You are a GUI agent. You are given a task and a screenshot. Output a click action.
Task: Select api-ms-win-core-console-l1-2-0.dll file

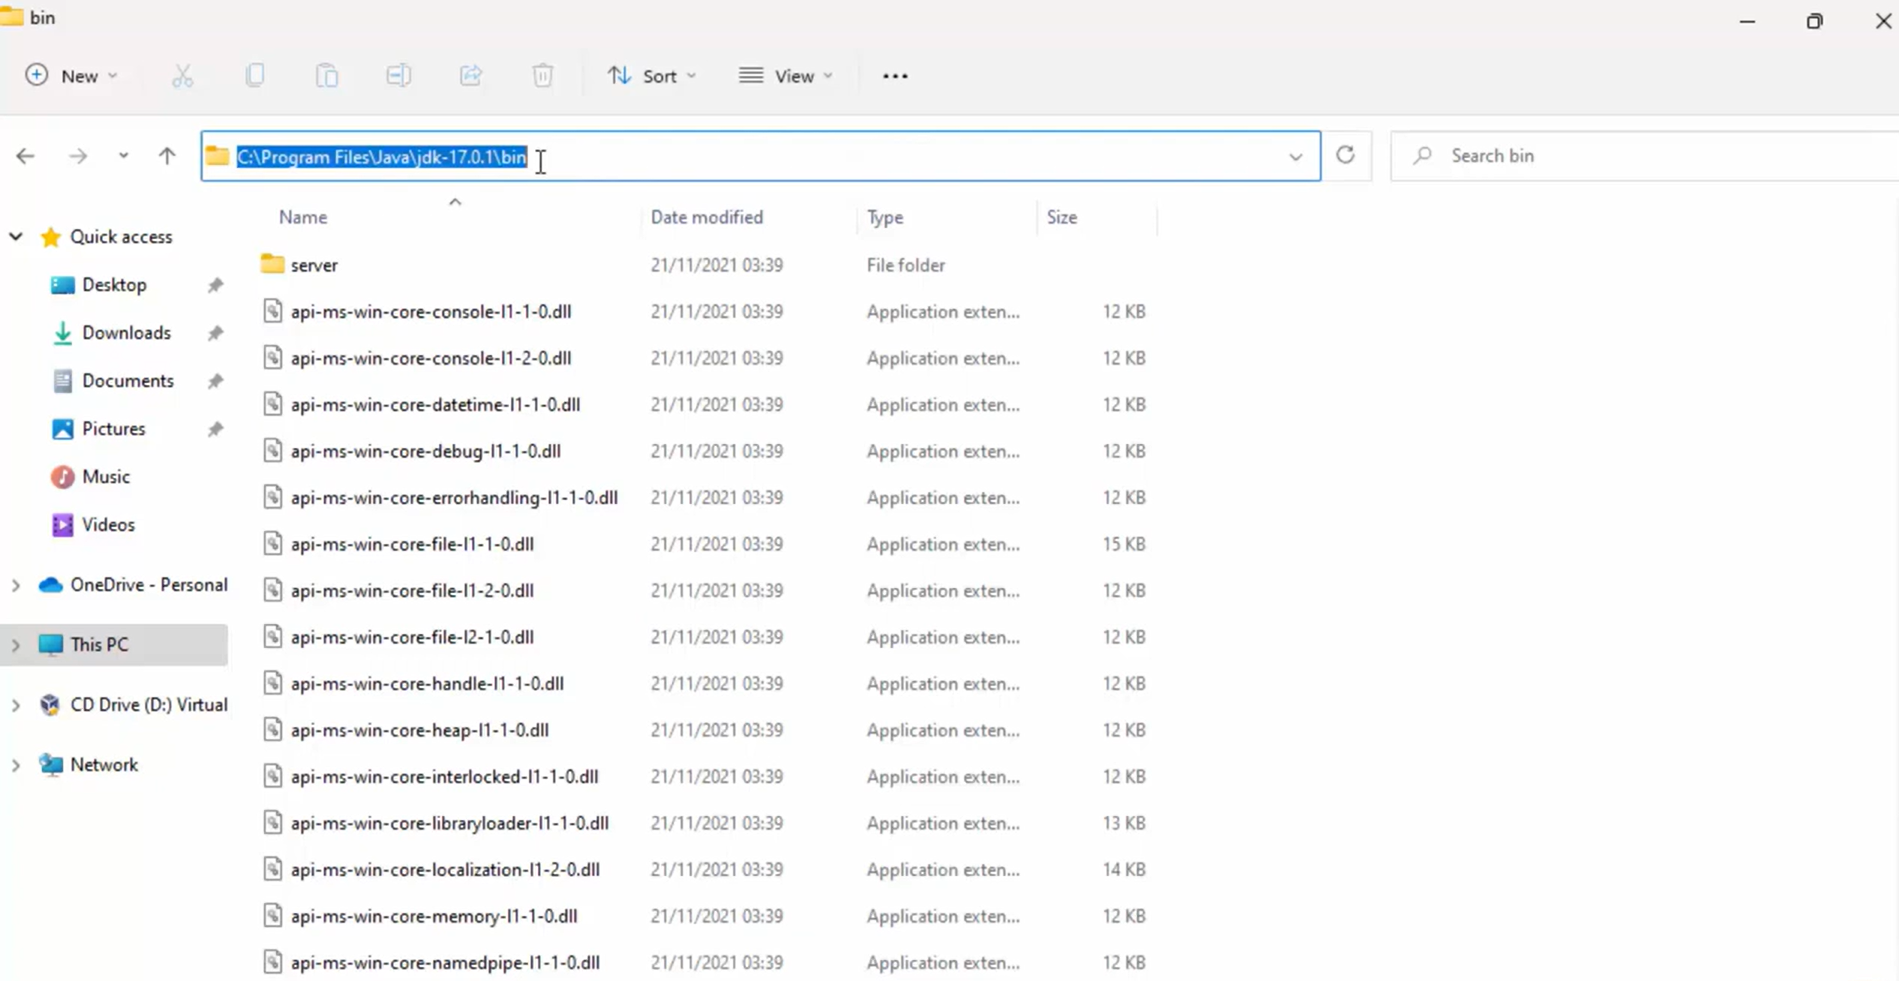(x=431, y=358)
